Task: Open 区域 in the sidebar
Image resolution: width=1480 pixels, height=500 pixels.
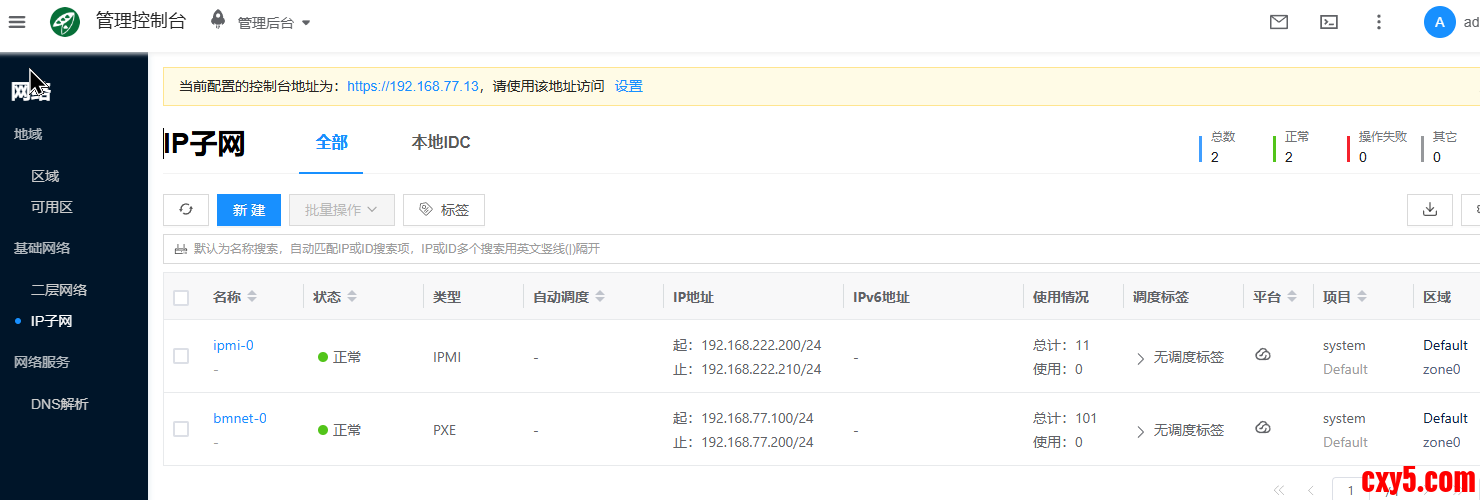Action: 45,176
